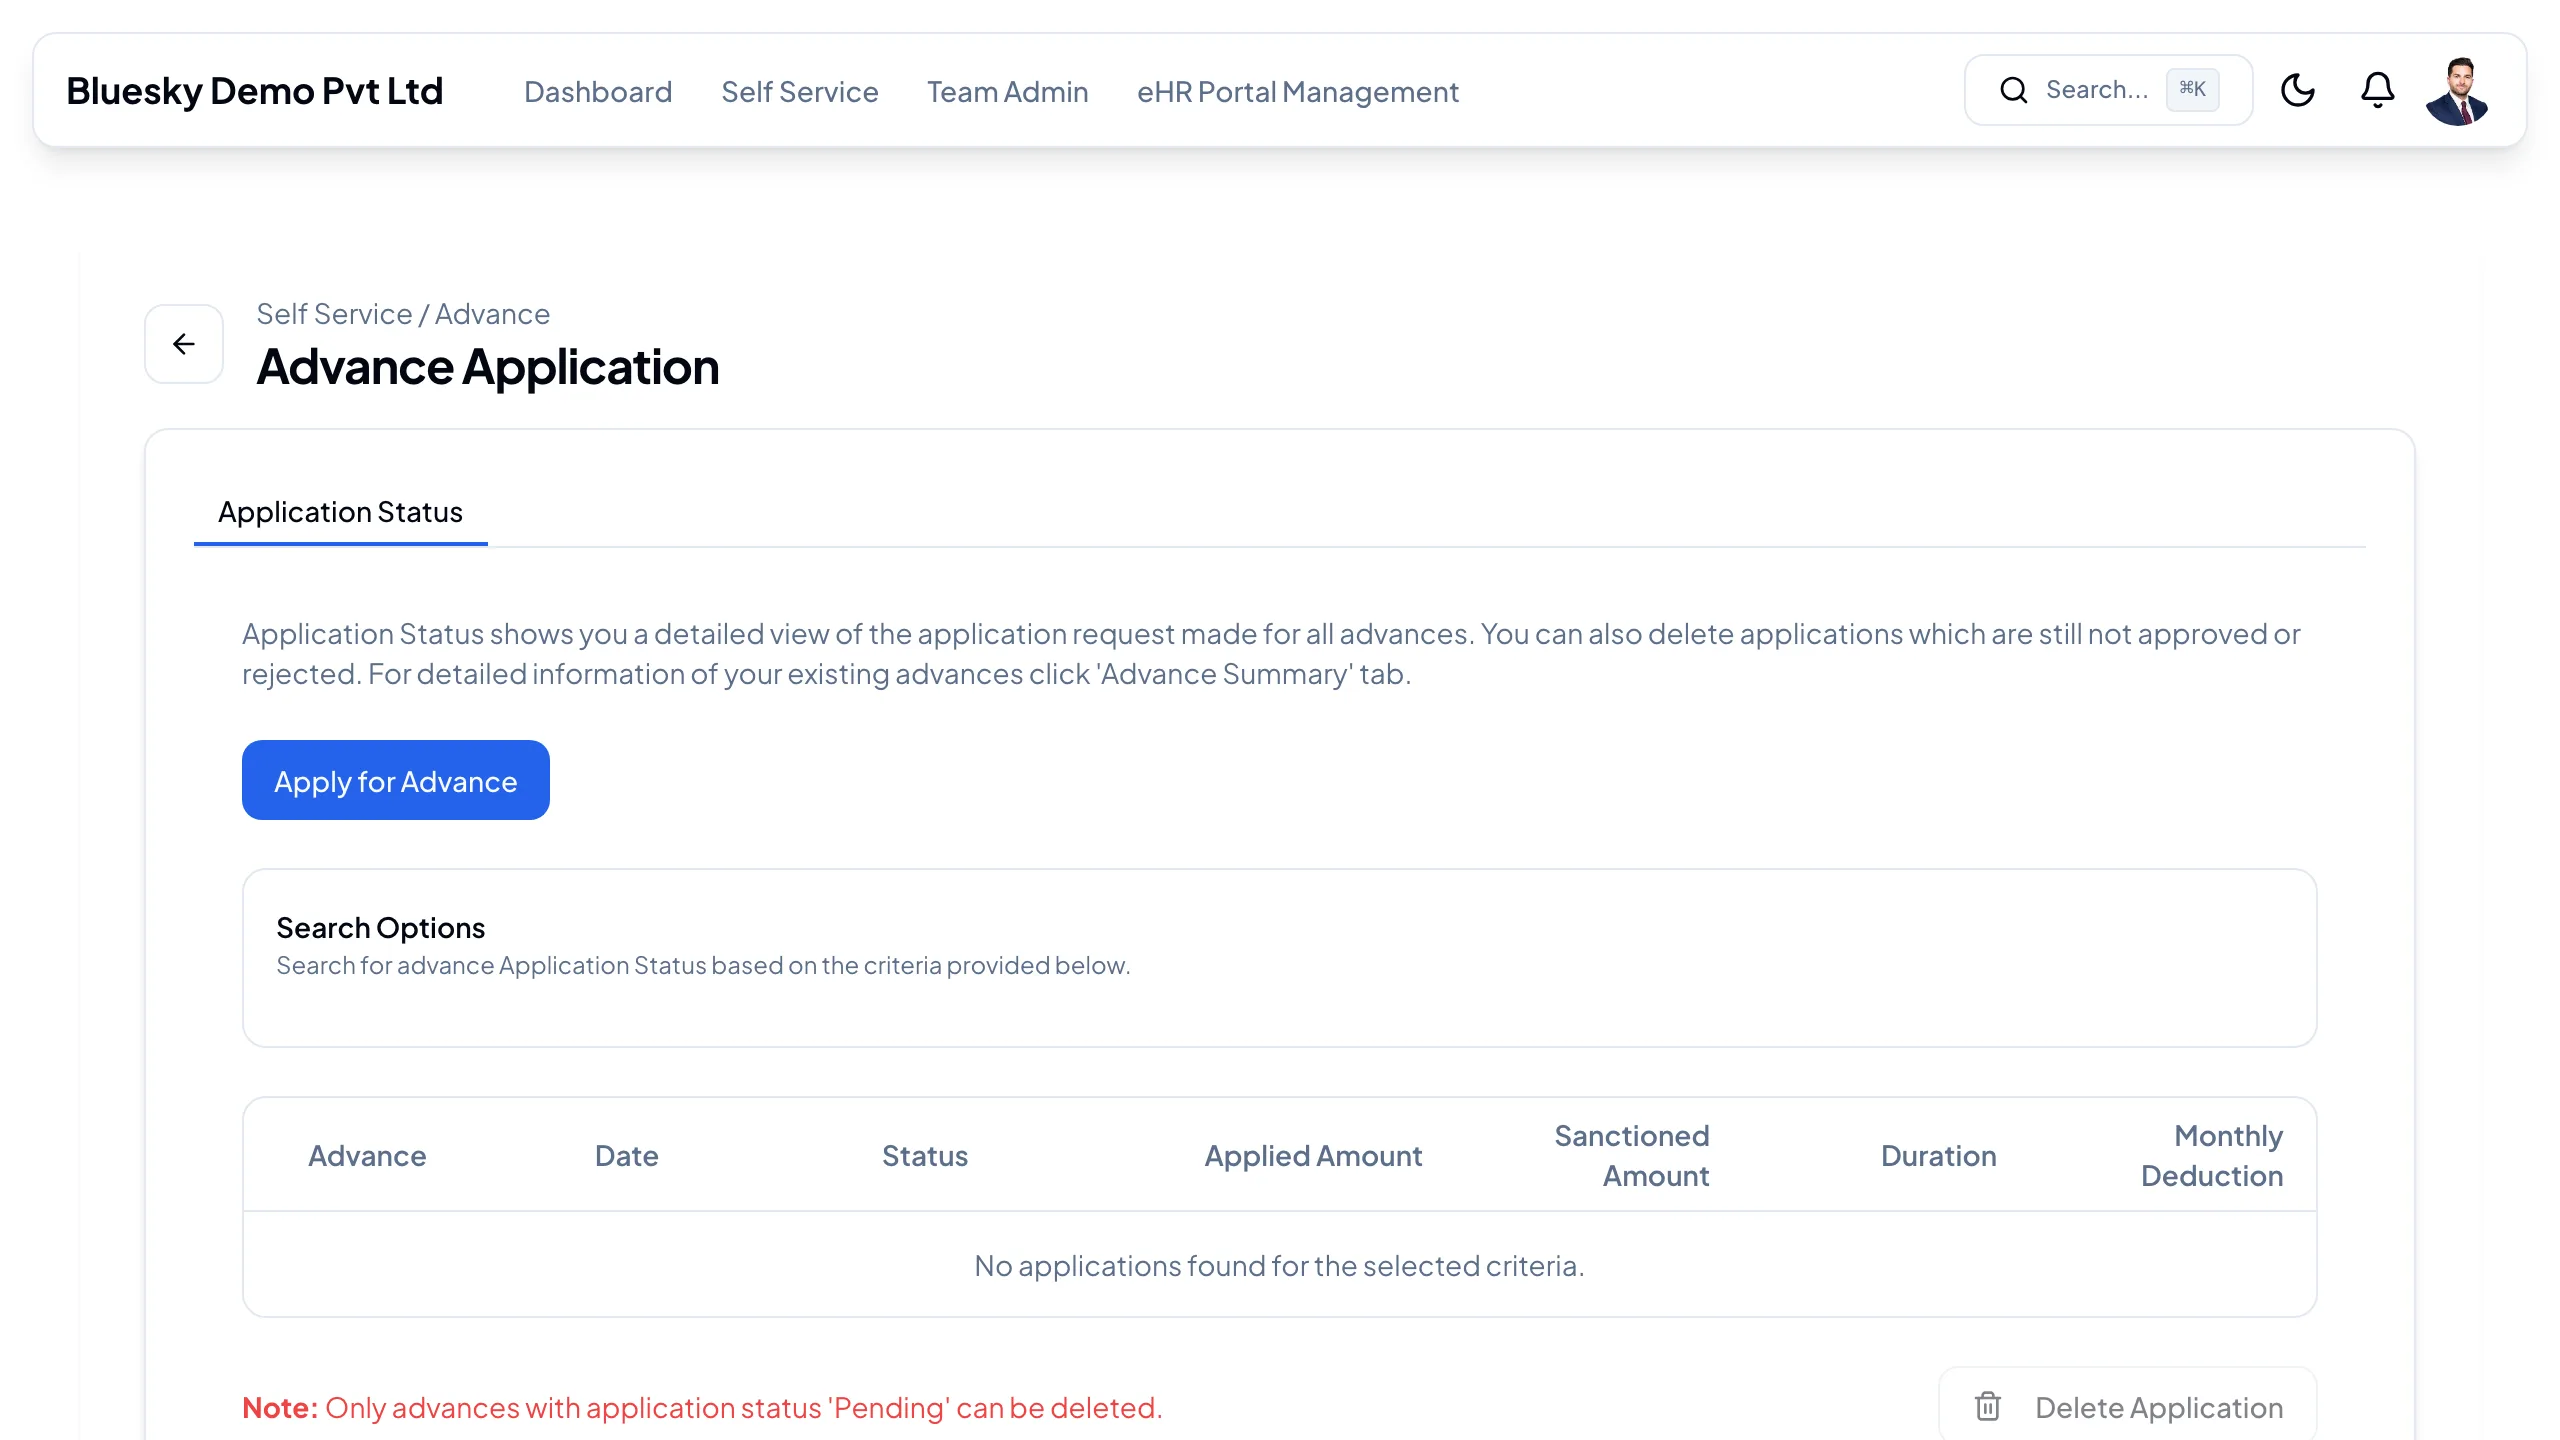
Task: Click the back arrow button
Action: (184, 344)
